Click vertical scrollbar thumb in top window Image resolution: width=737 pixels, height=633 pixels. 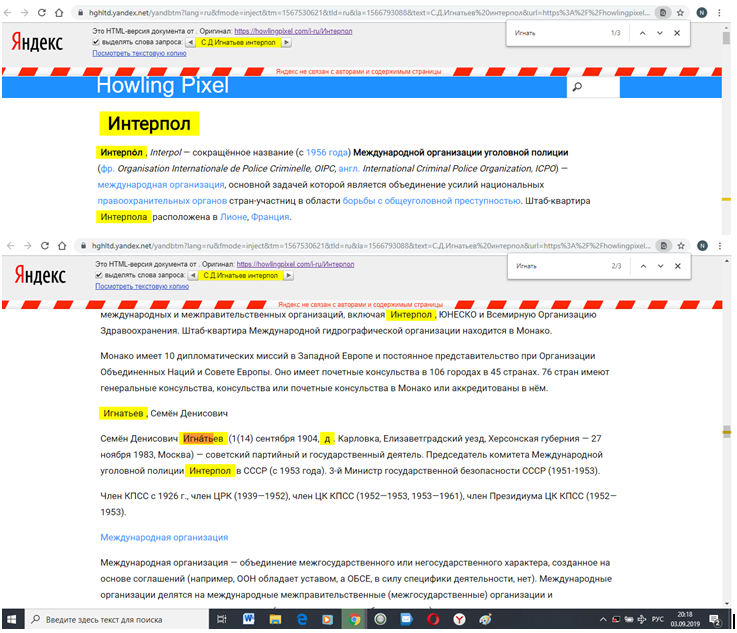[726, 37]
